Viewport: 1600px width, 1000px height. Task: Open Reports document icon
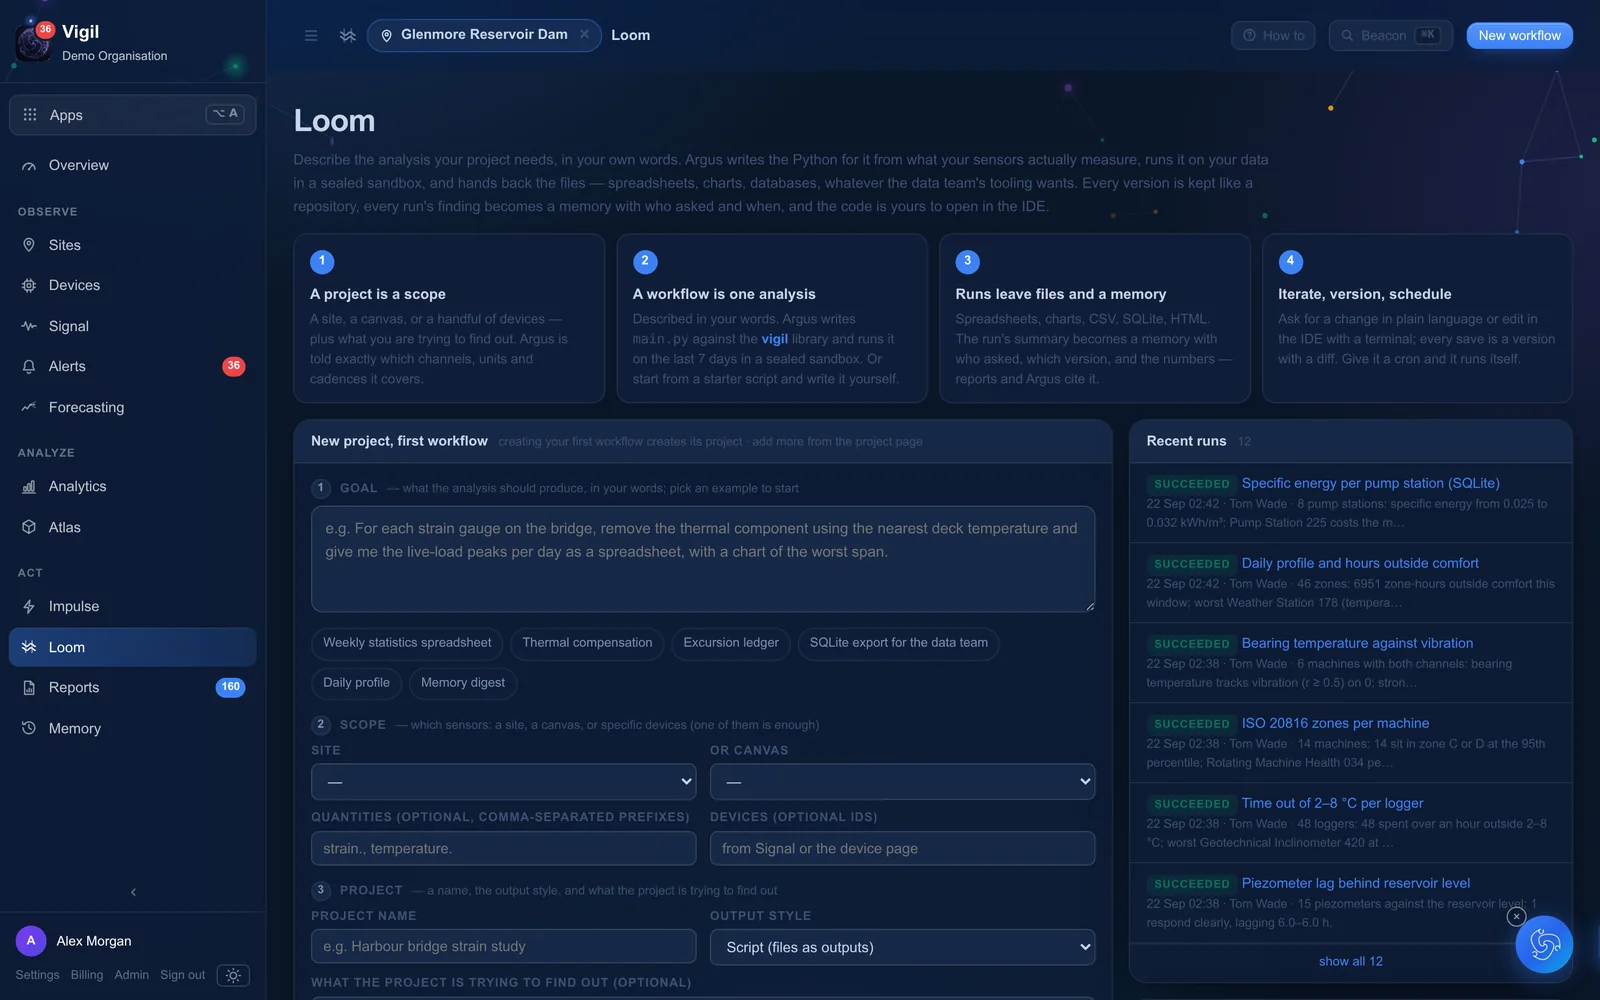pos(29,687)
